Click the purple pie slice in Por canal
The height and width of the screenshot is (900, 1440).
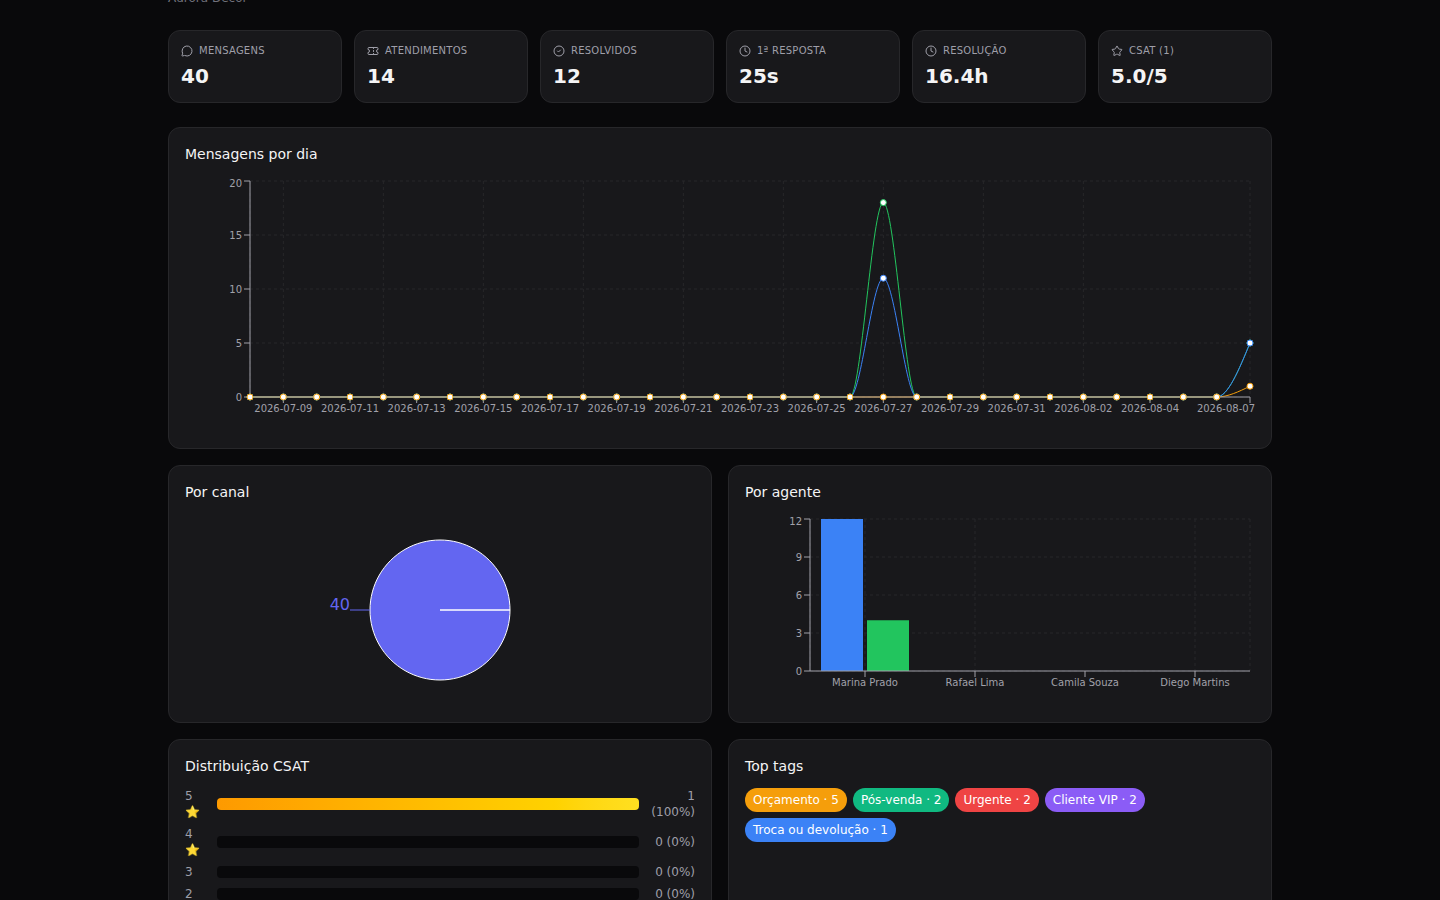(x=440, y=610)
